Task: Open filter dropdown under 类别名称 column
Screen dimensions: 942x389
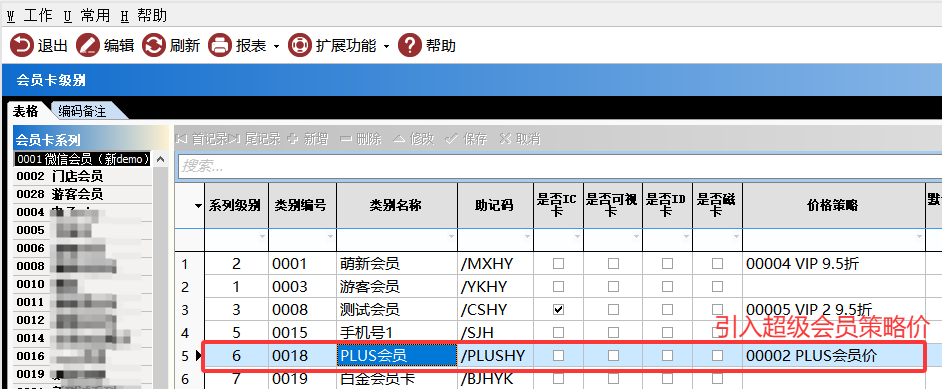Action: coord(452,238)
